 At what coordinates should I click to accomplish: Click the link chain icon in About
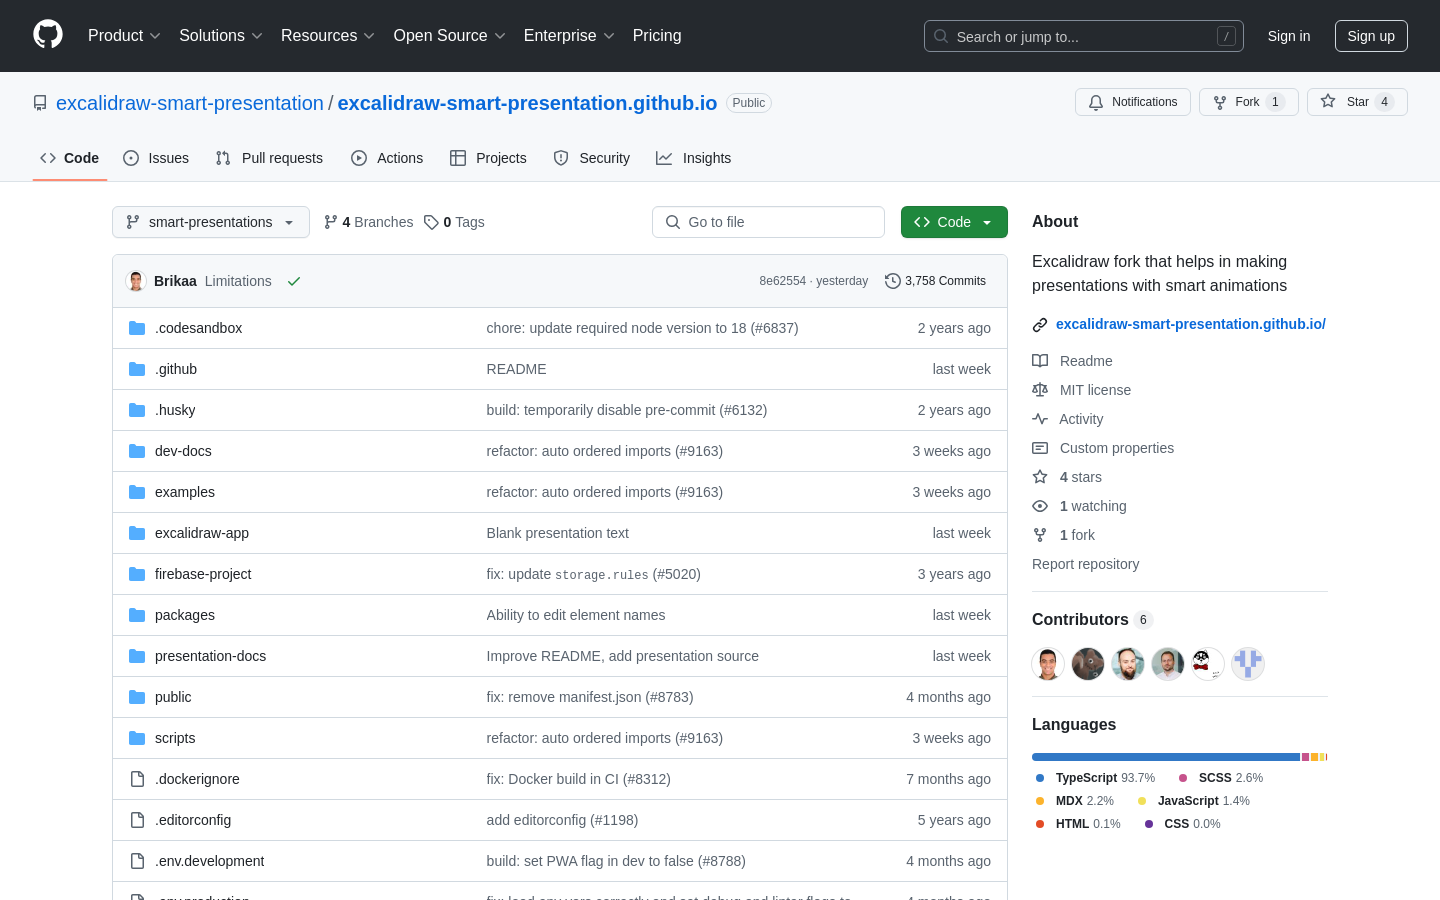[x=1040, y=324]
